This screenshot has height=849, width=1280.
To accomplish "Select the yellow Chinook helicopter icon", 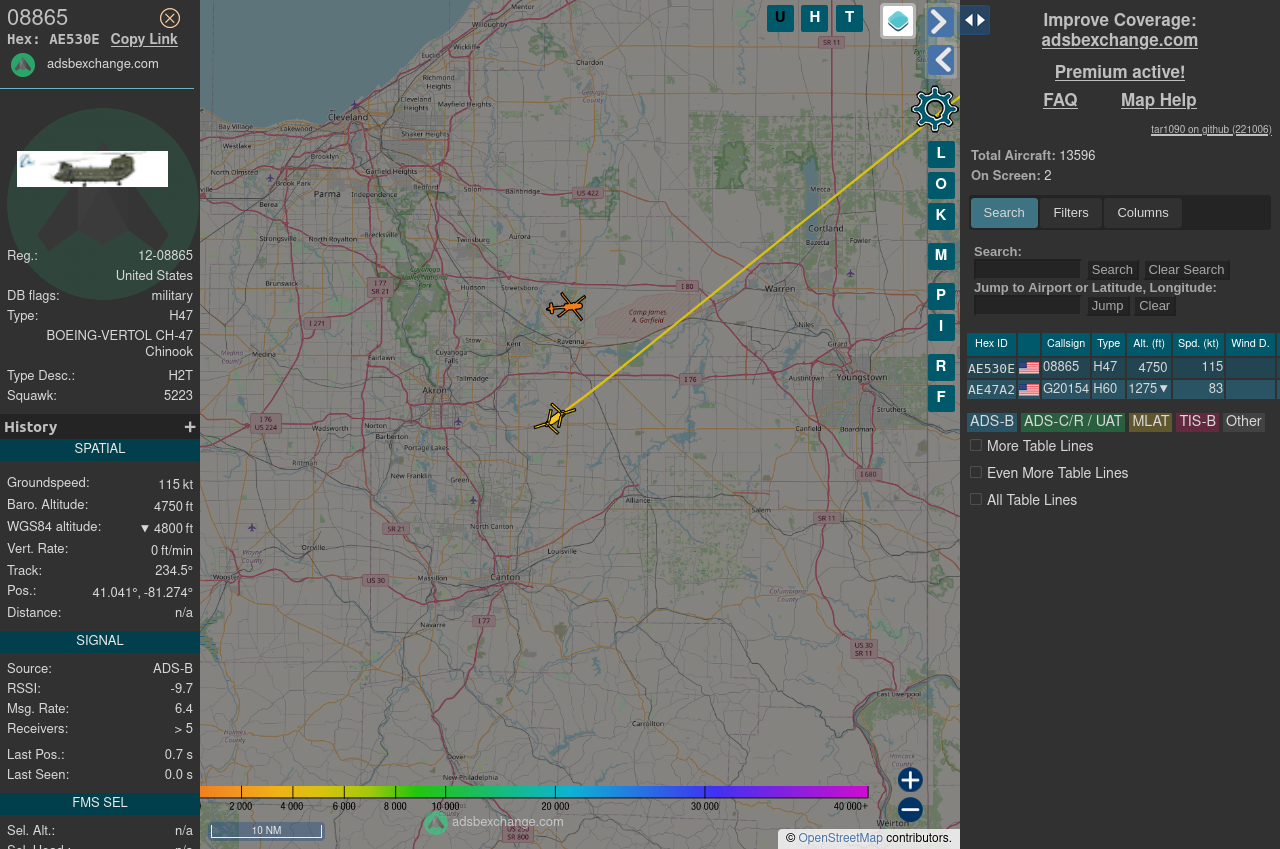I will [x=554, y=418].
